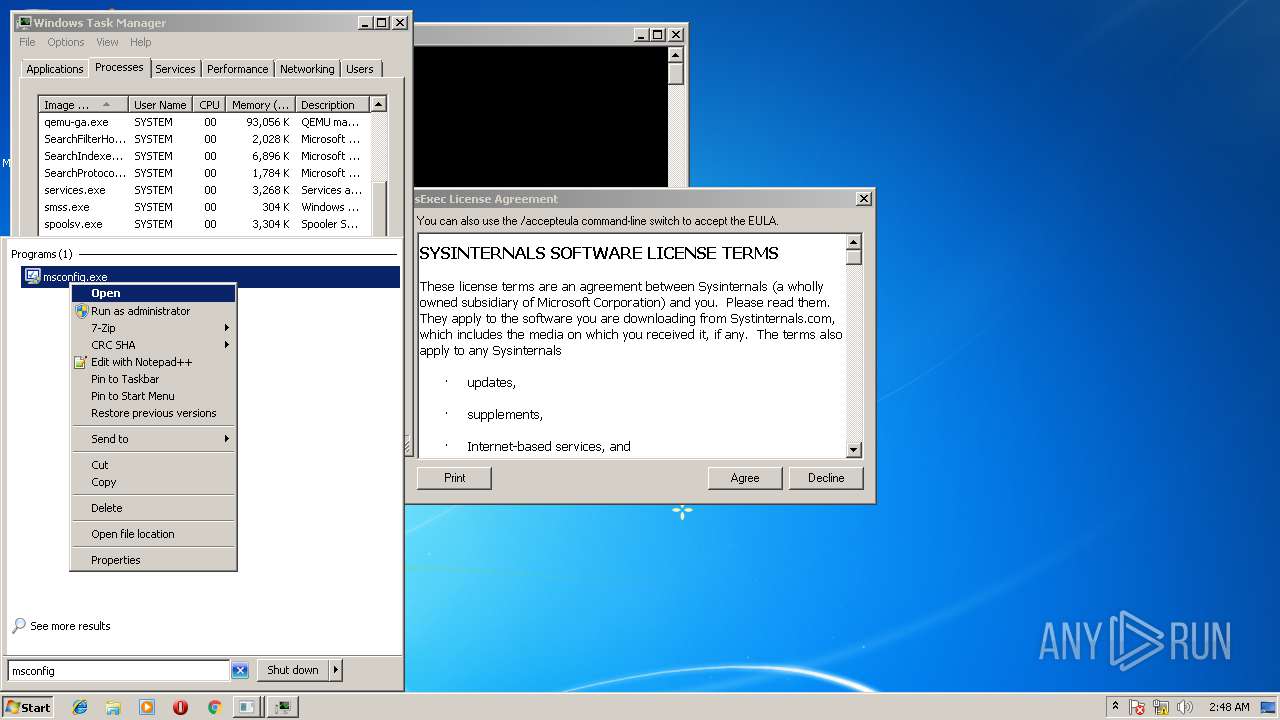
Task: Choose Open file location
Action: click(153, 534)
